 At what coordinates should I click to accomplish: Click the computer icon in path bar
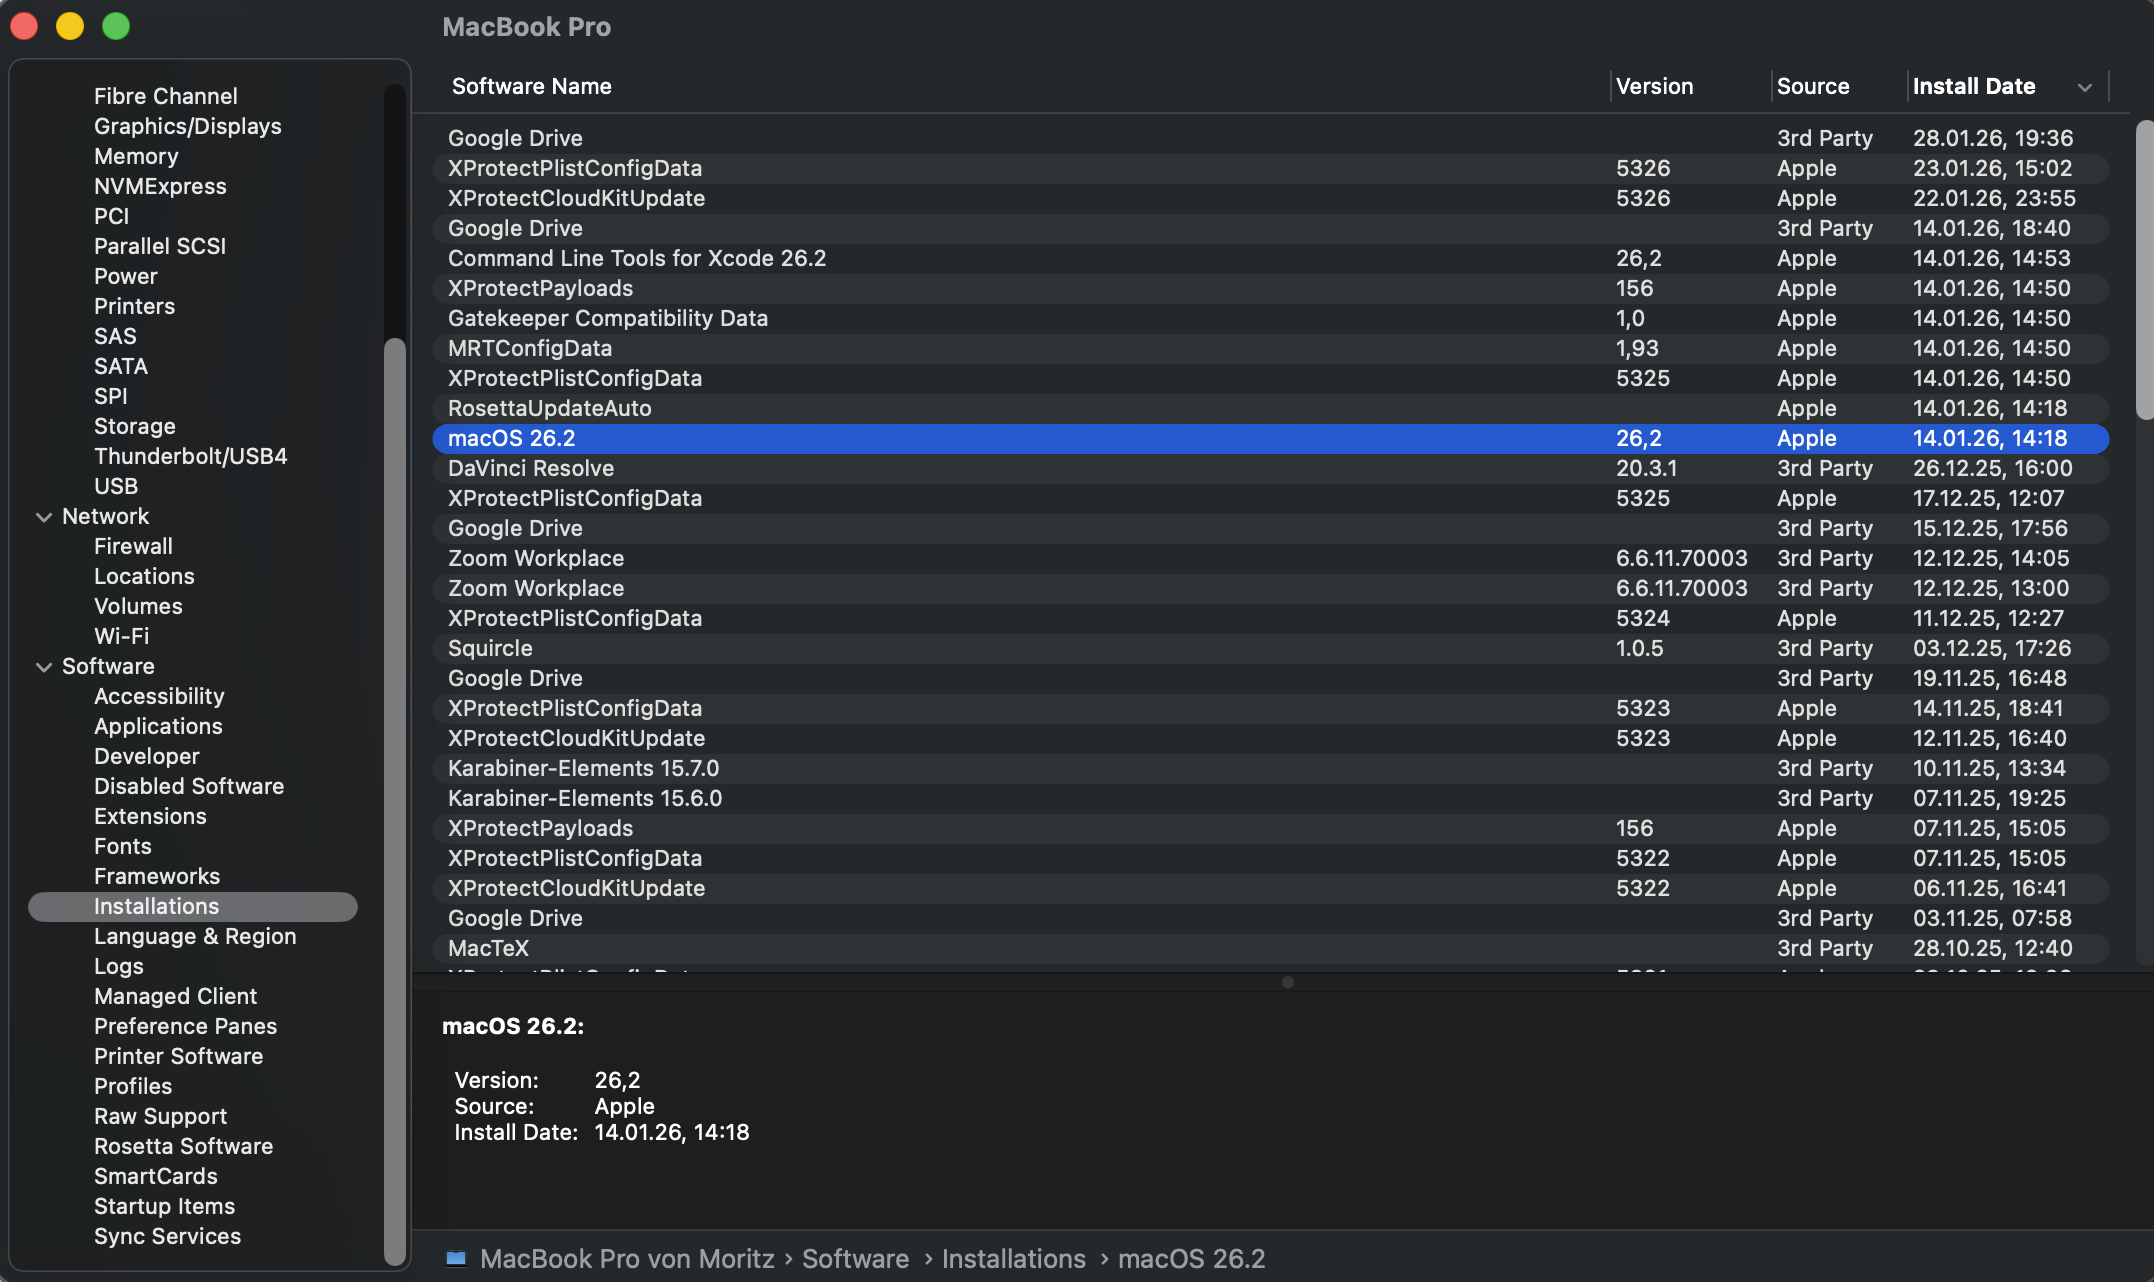pos(456,1258)
